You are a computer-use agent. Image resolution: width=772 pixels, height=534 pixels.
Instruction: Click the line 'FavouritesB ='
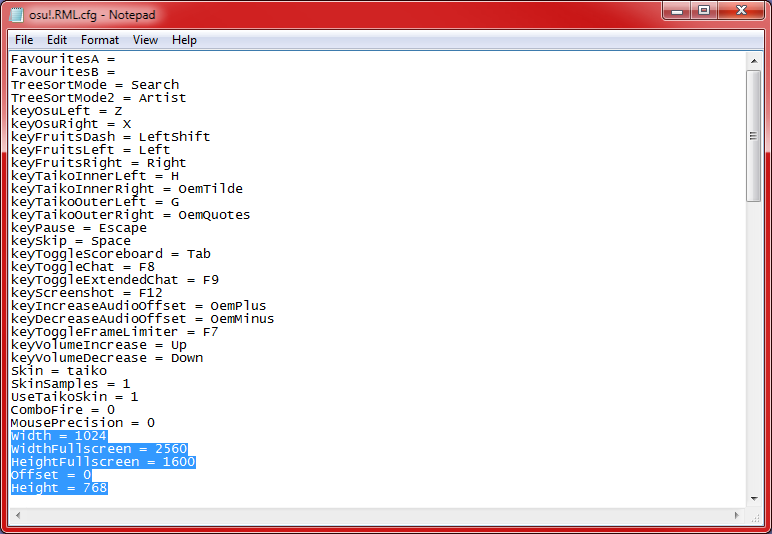(63, 72)
